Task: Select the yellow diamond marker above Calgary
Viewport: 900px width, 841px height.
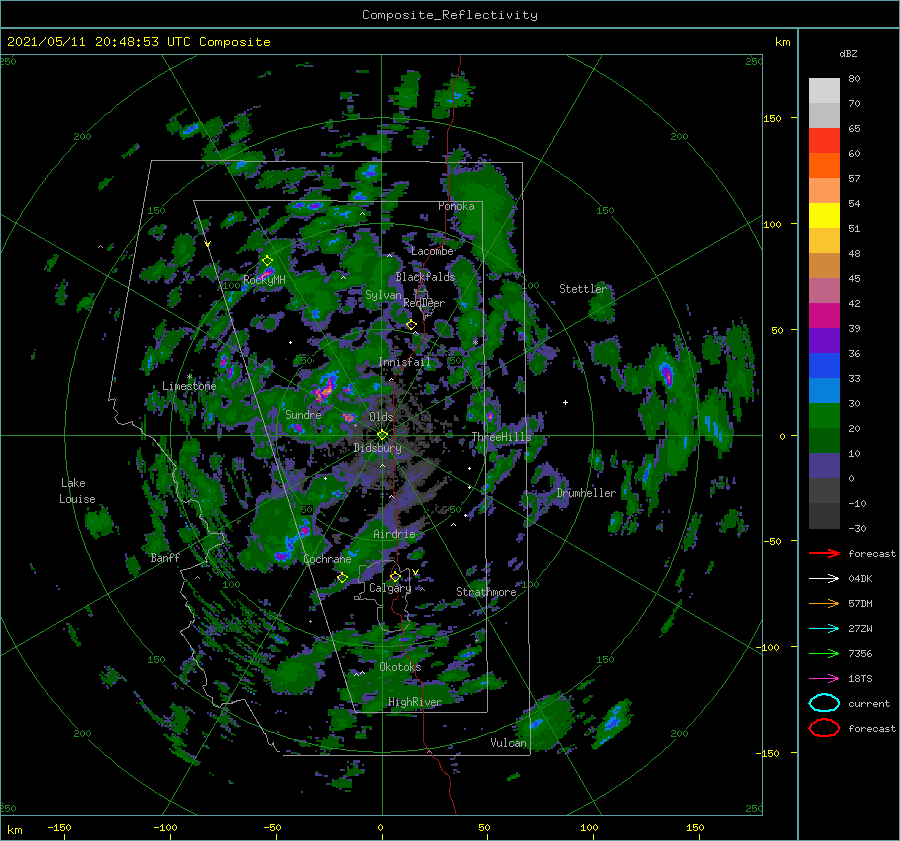Action: (x=395, y=576)
